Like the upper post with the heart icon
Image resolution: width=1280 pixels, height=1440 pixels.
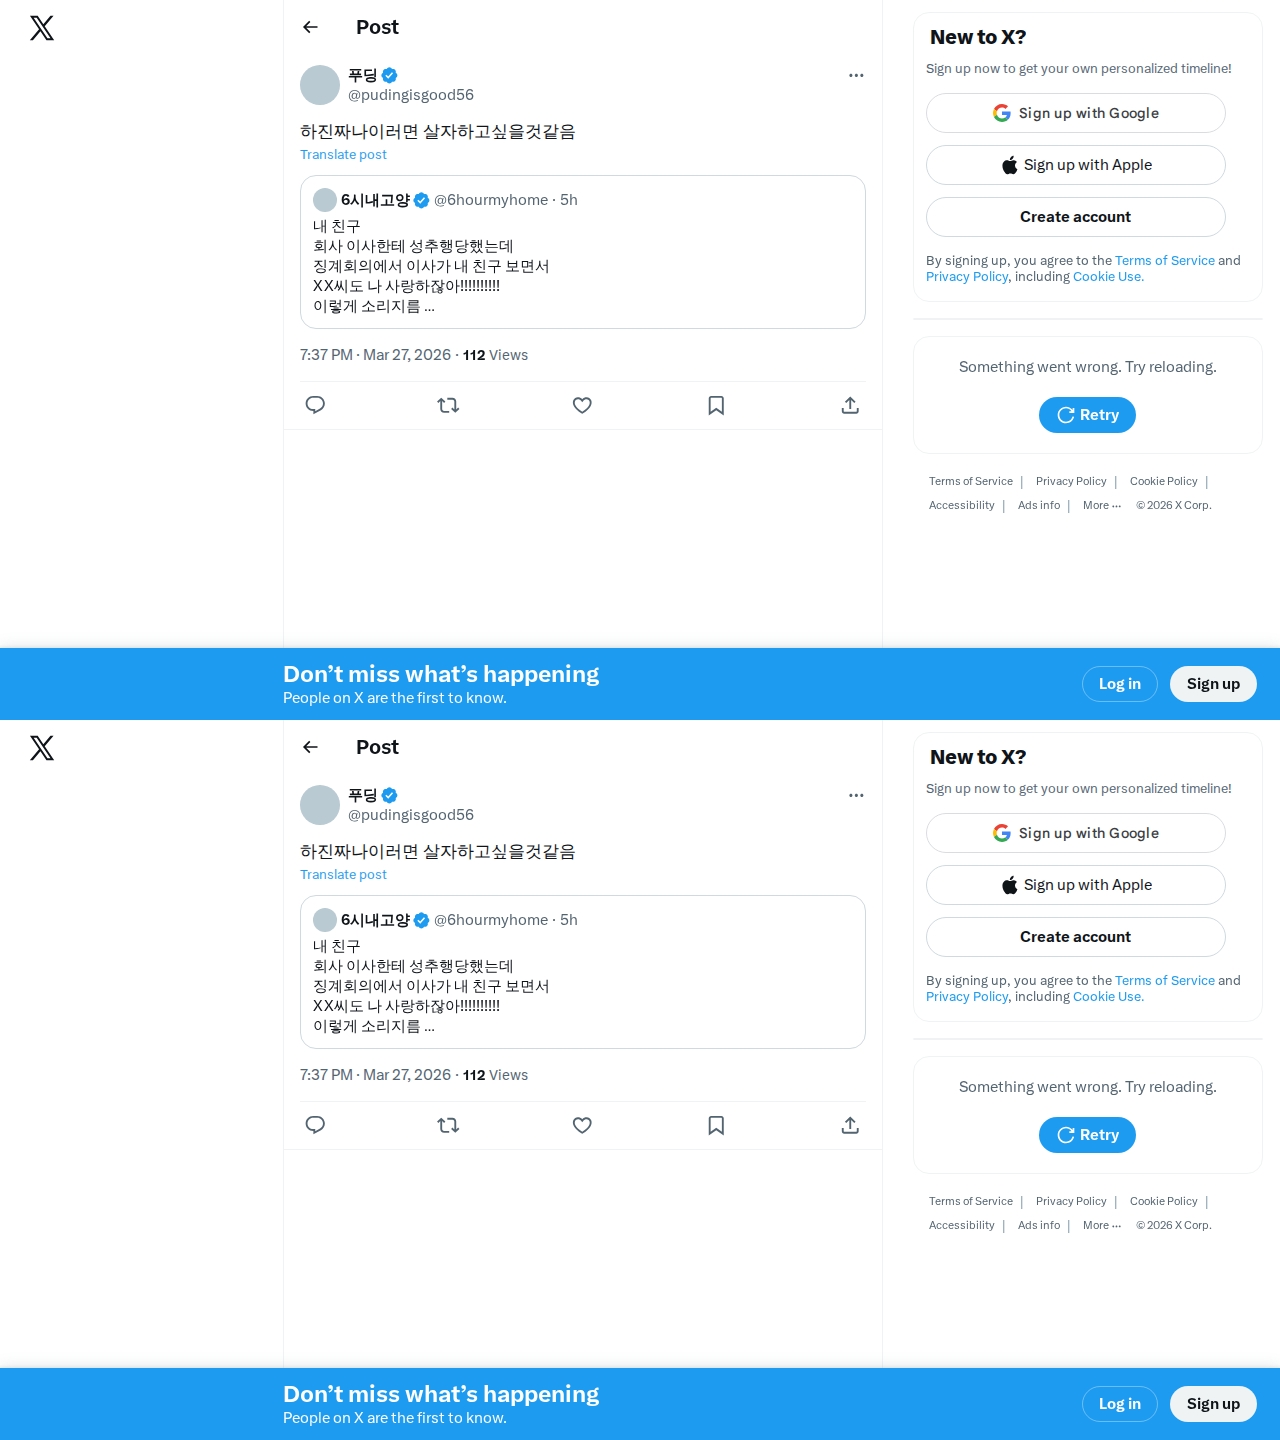[582, 405]
